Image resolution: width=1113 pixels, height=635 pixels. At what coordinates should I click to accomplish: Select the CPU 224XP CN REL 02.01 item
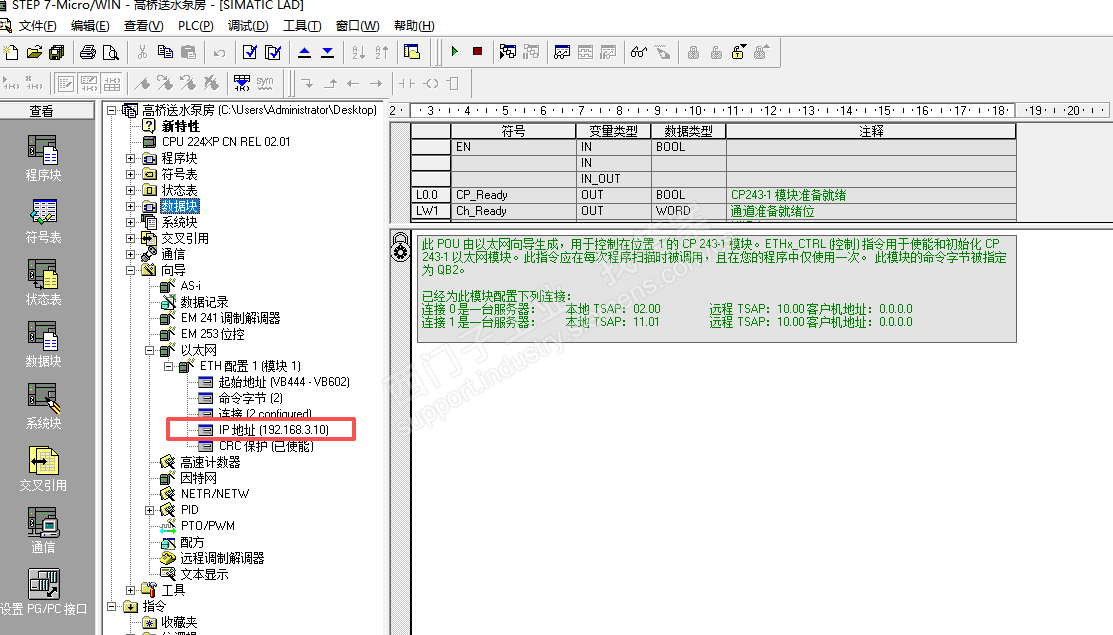coord(226,142)
